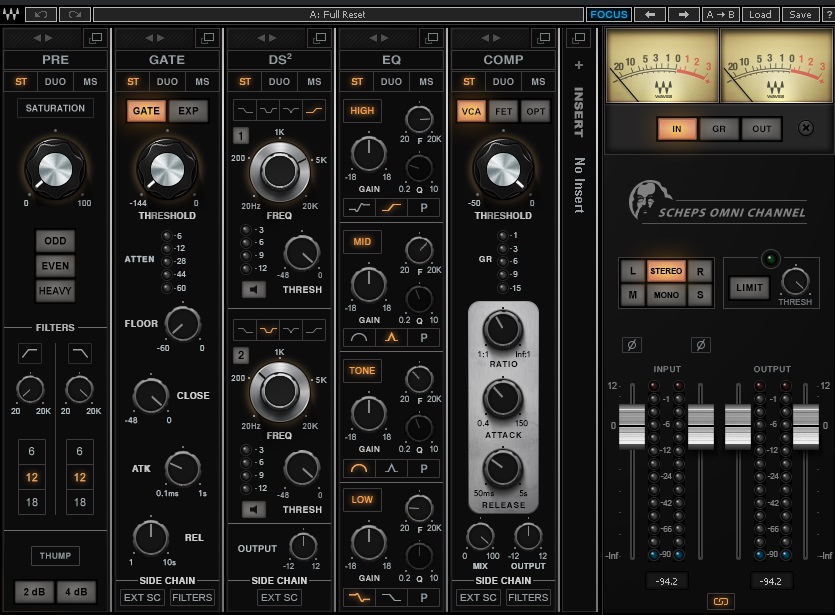Select FET compressor type
Image resolution: width=835 pixels, height=615 pixels.
(503, 111)
